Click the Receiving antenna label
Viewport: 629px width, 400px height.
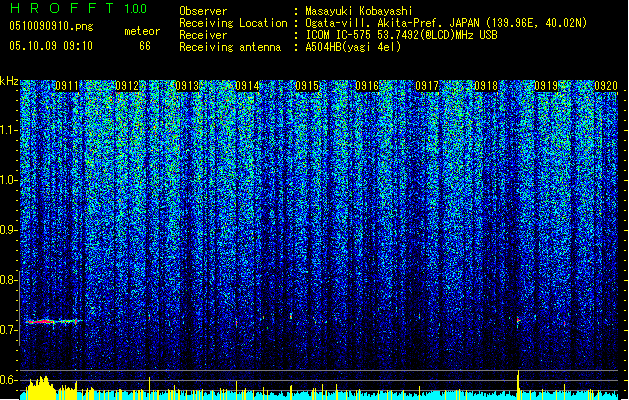230,47
